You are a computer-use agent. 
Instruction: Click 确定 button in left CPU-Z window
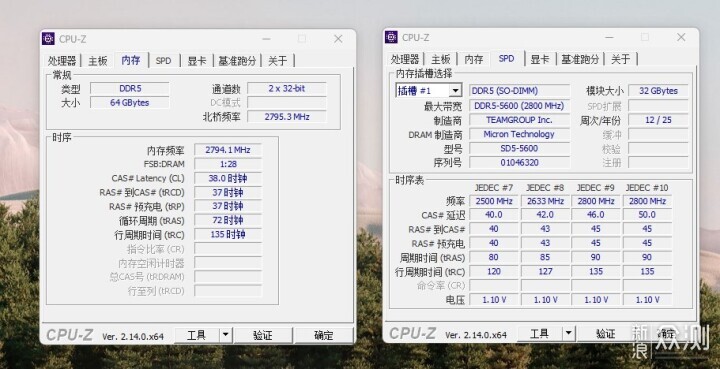324,335
